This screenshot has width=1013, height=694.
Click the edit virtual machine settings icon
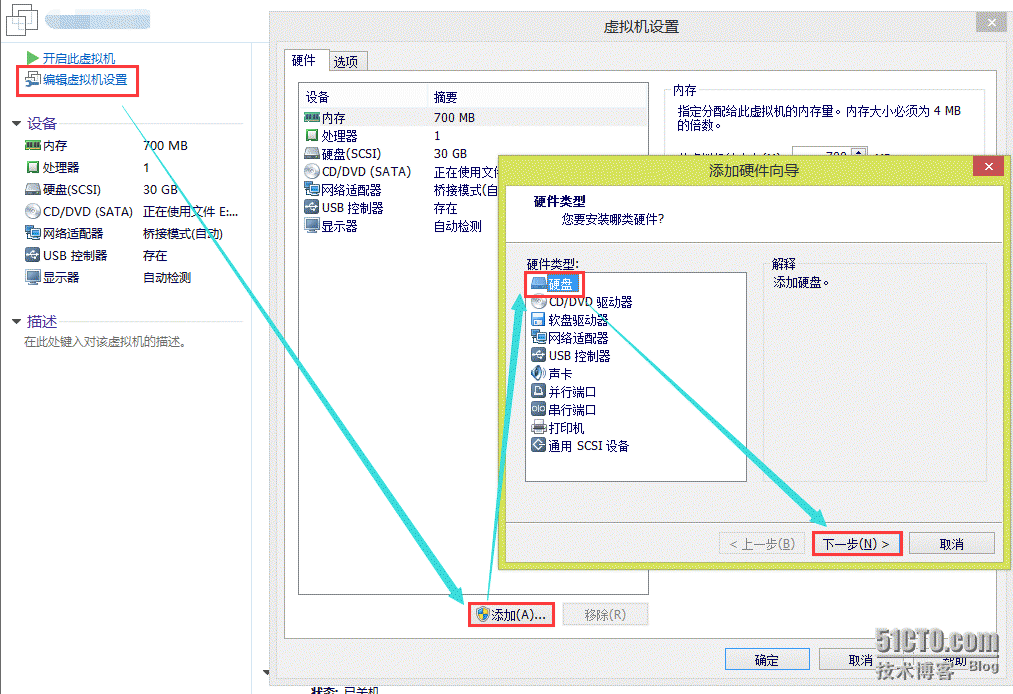32,79
